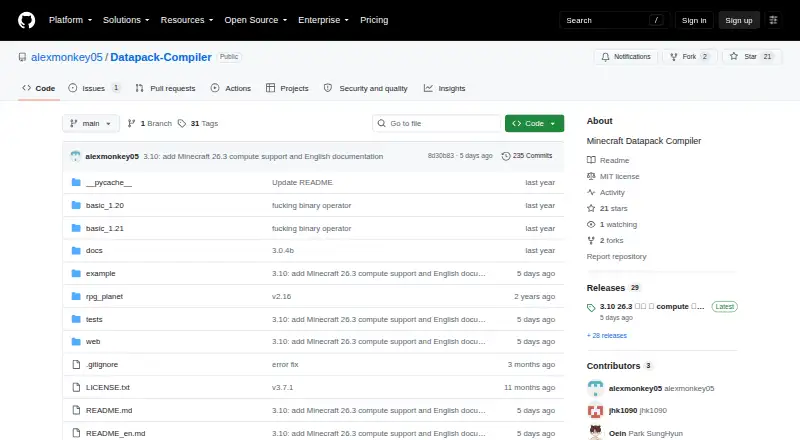Open the main branch selector dropdown
Screen dimensions: 800x440
click(91, 124)
